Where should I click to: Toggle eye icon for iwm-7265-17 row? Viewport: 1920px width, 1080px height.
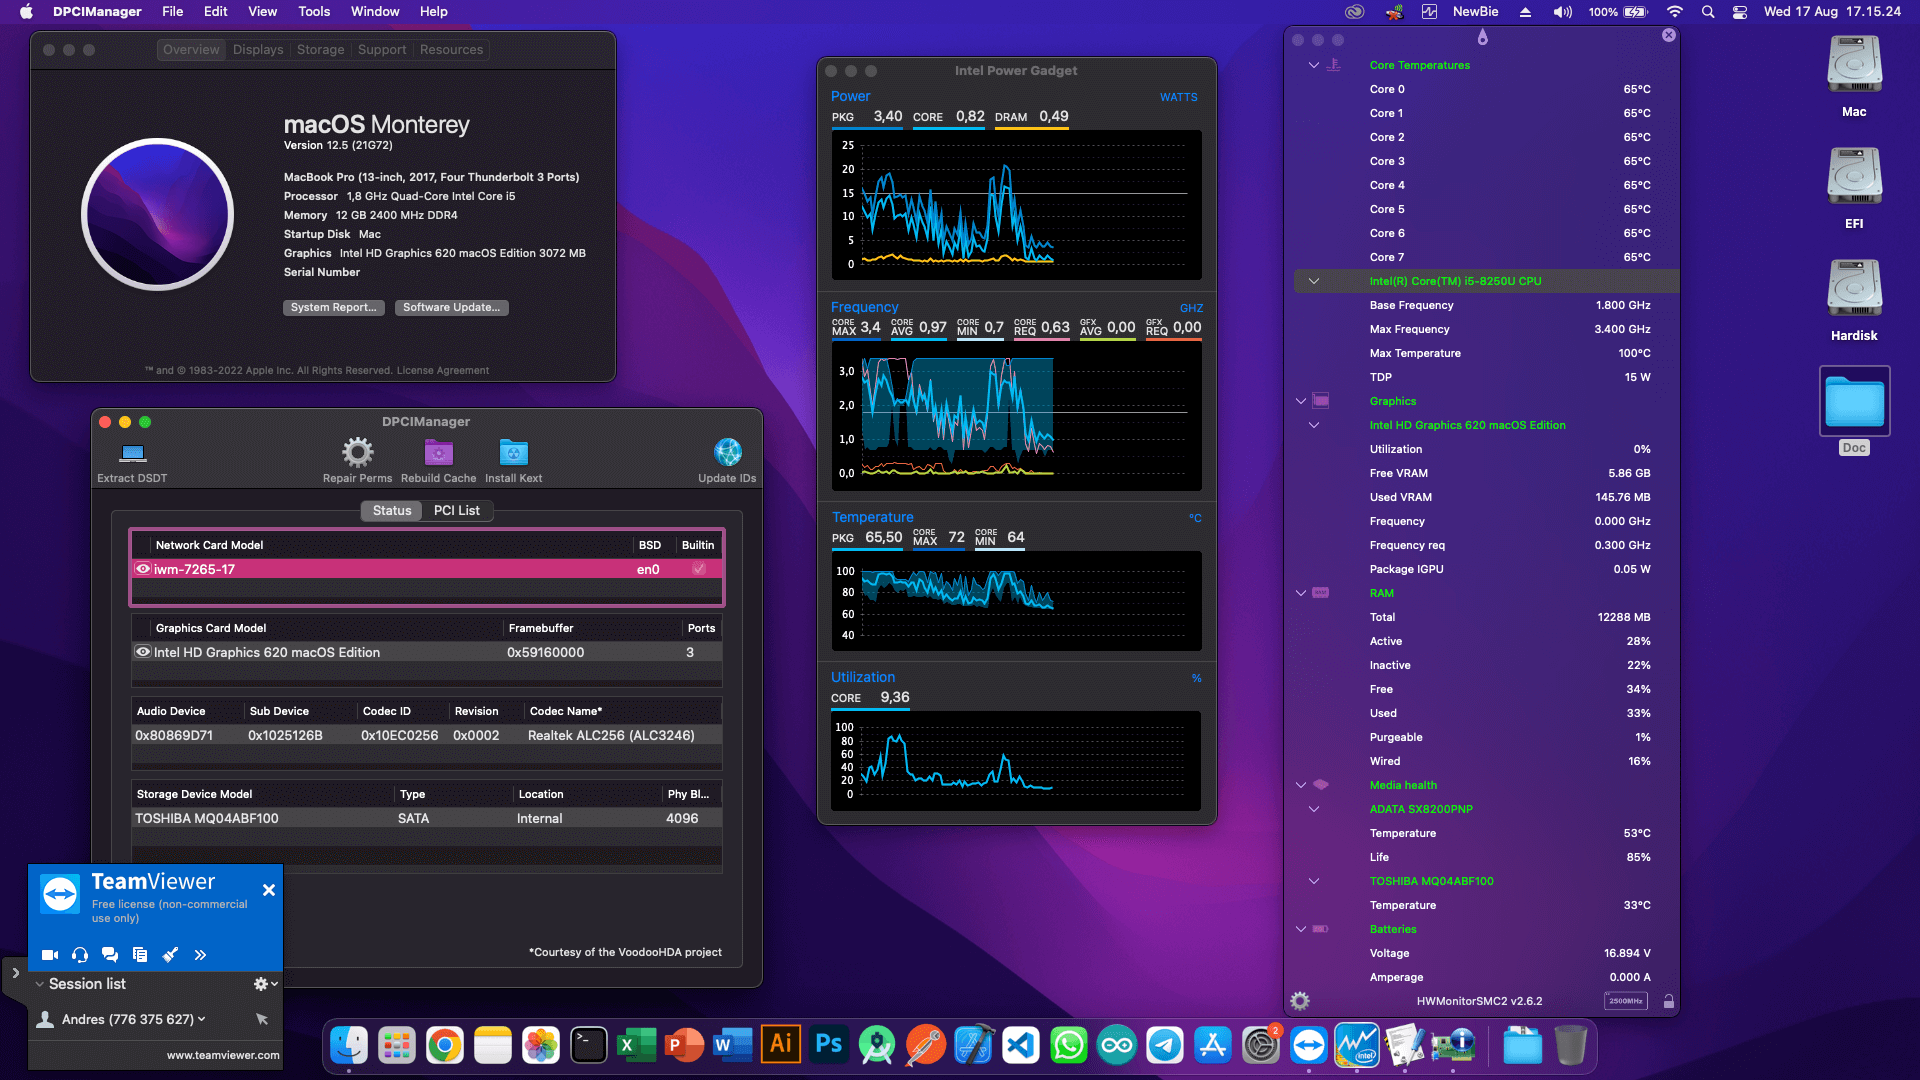[x=143, y=569]
